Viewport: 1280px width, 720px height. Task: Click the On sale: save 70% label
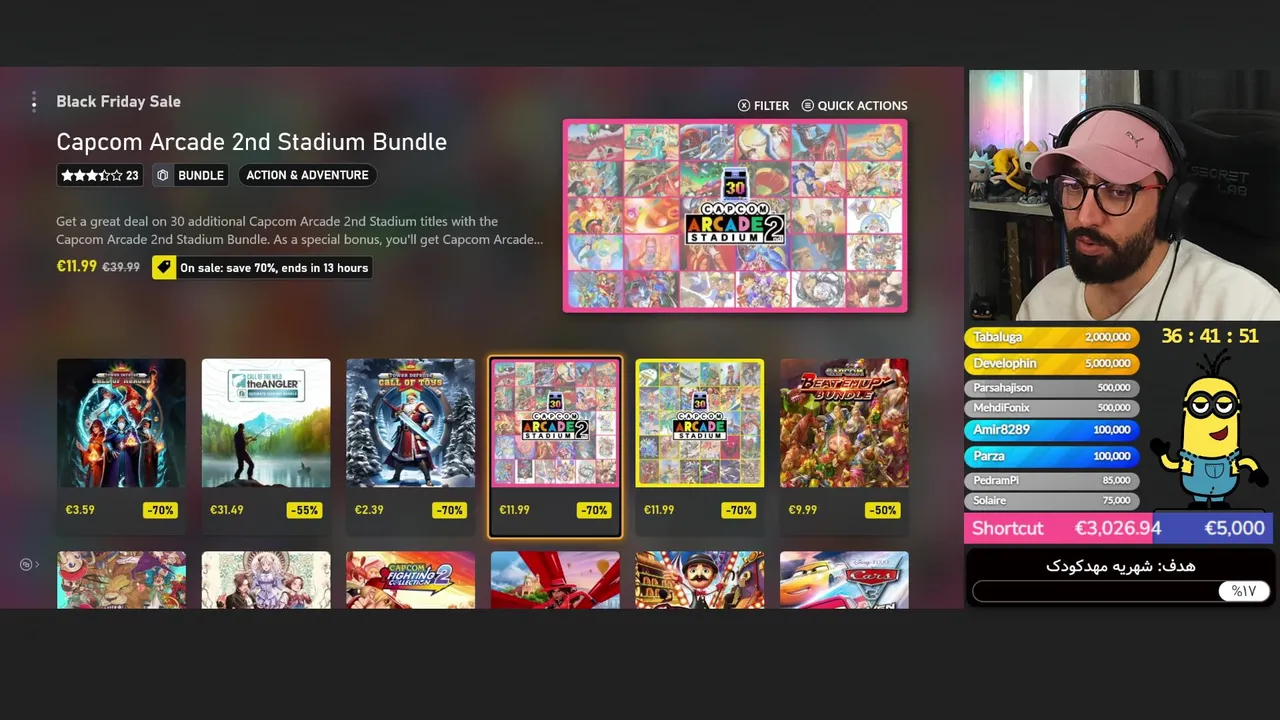[274, 268]
